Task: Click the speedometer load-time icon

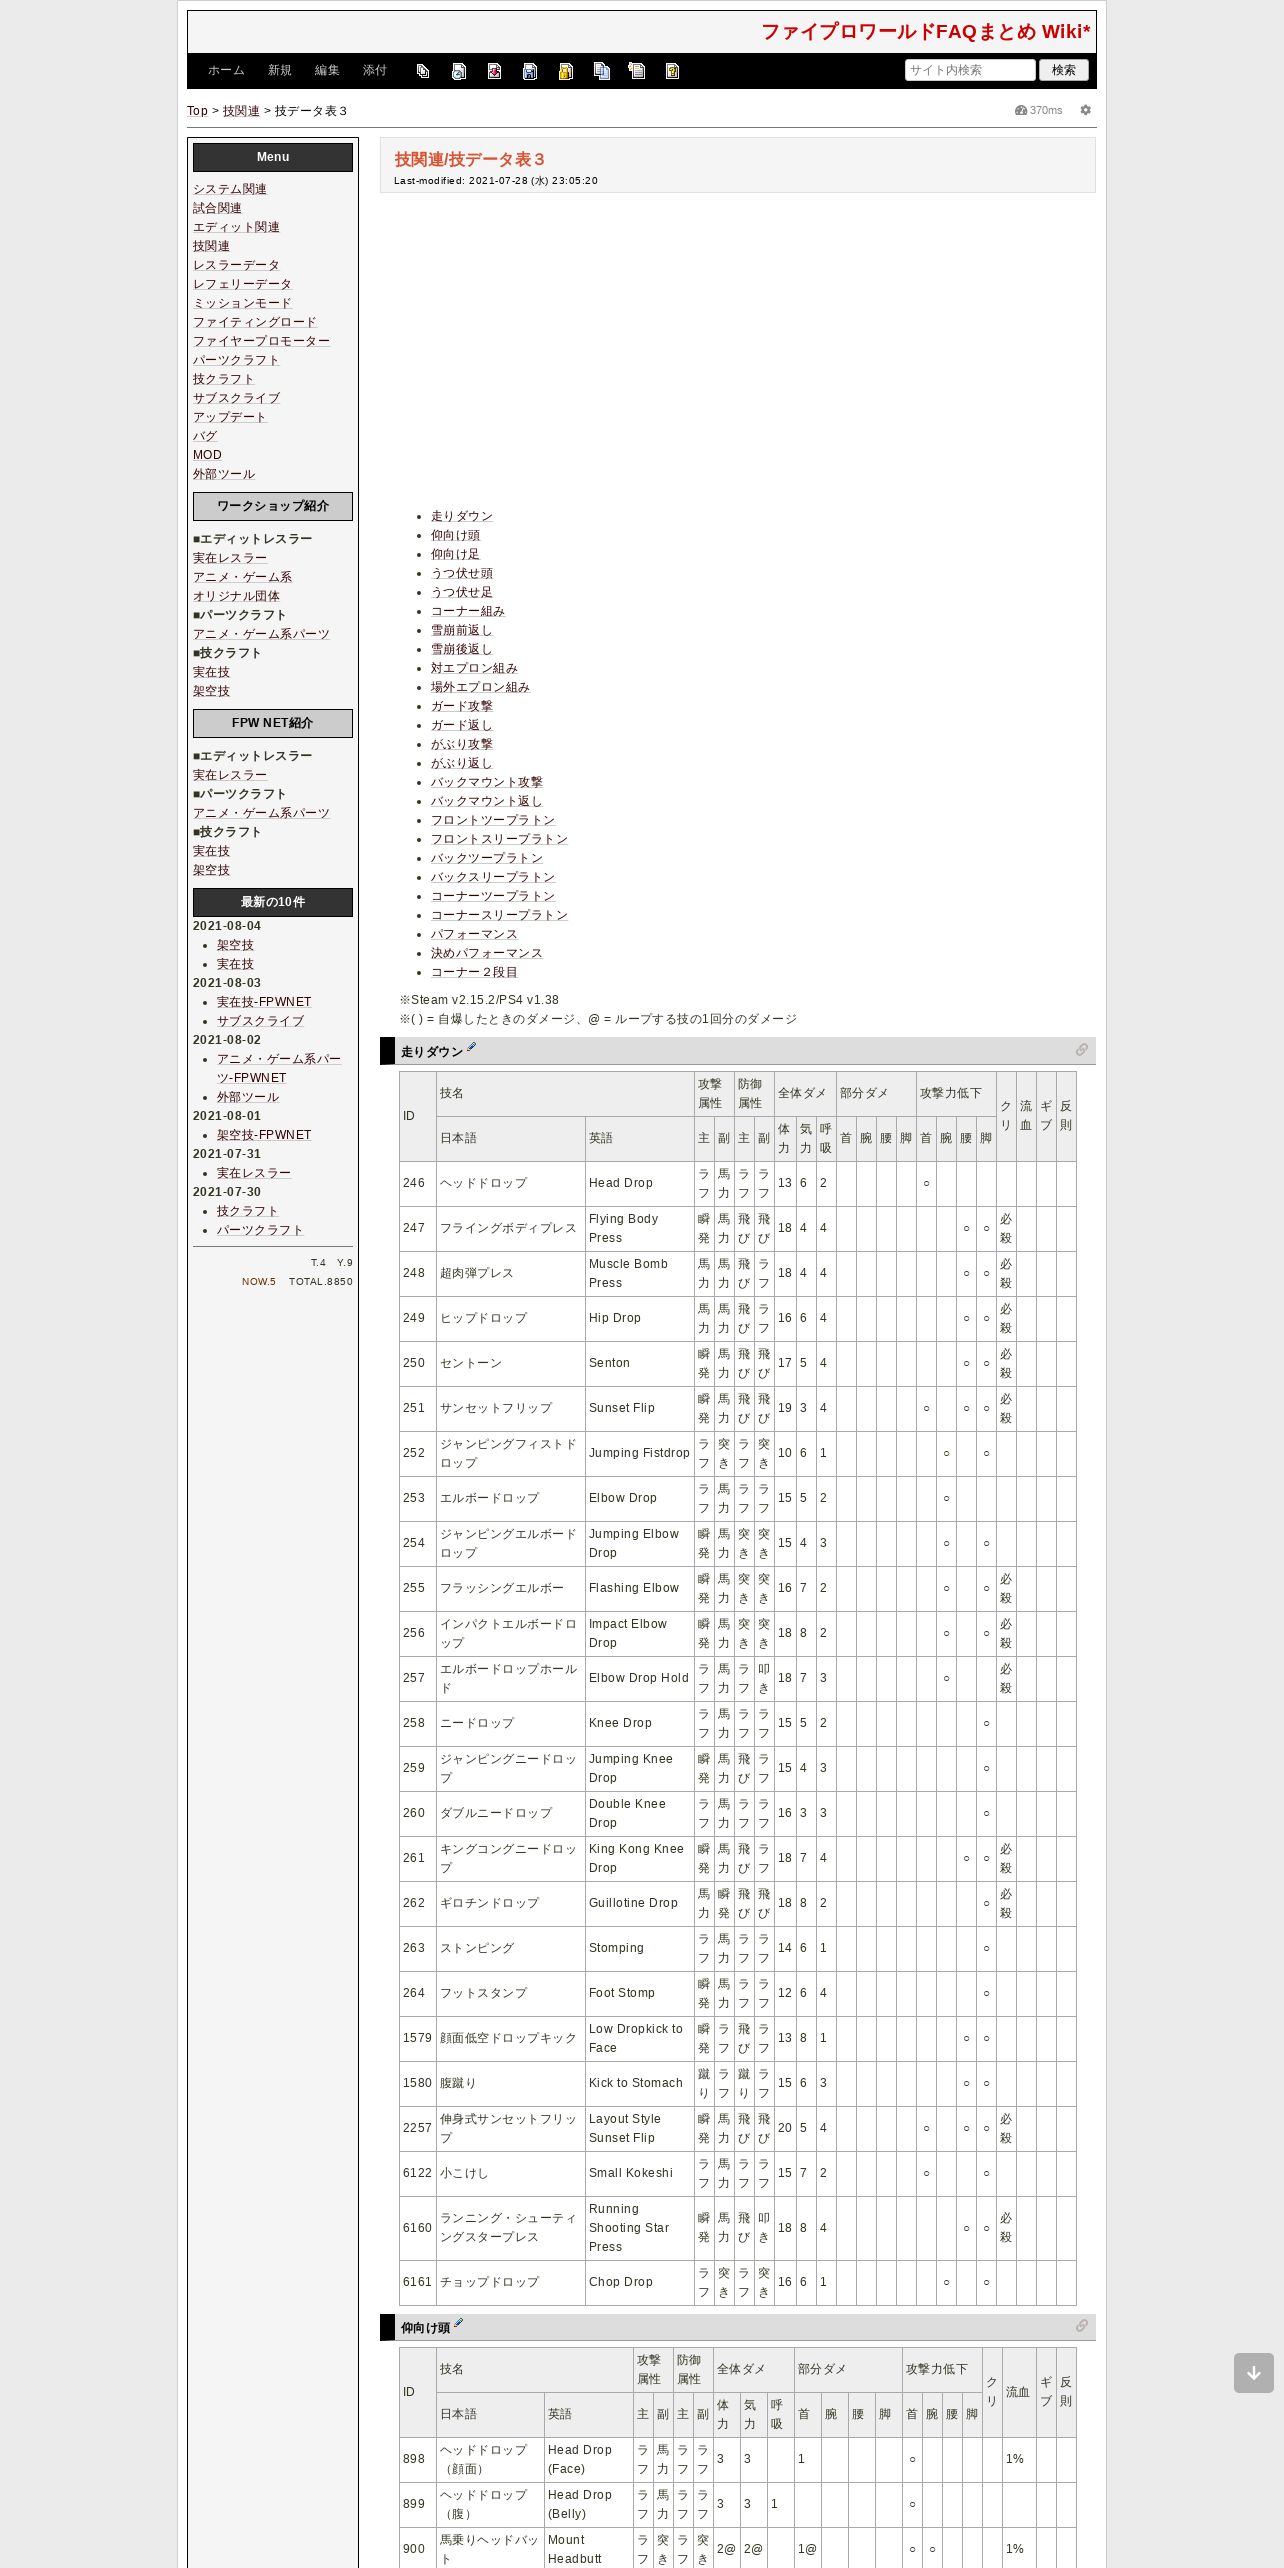Action: [1021, 110]
